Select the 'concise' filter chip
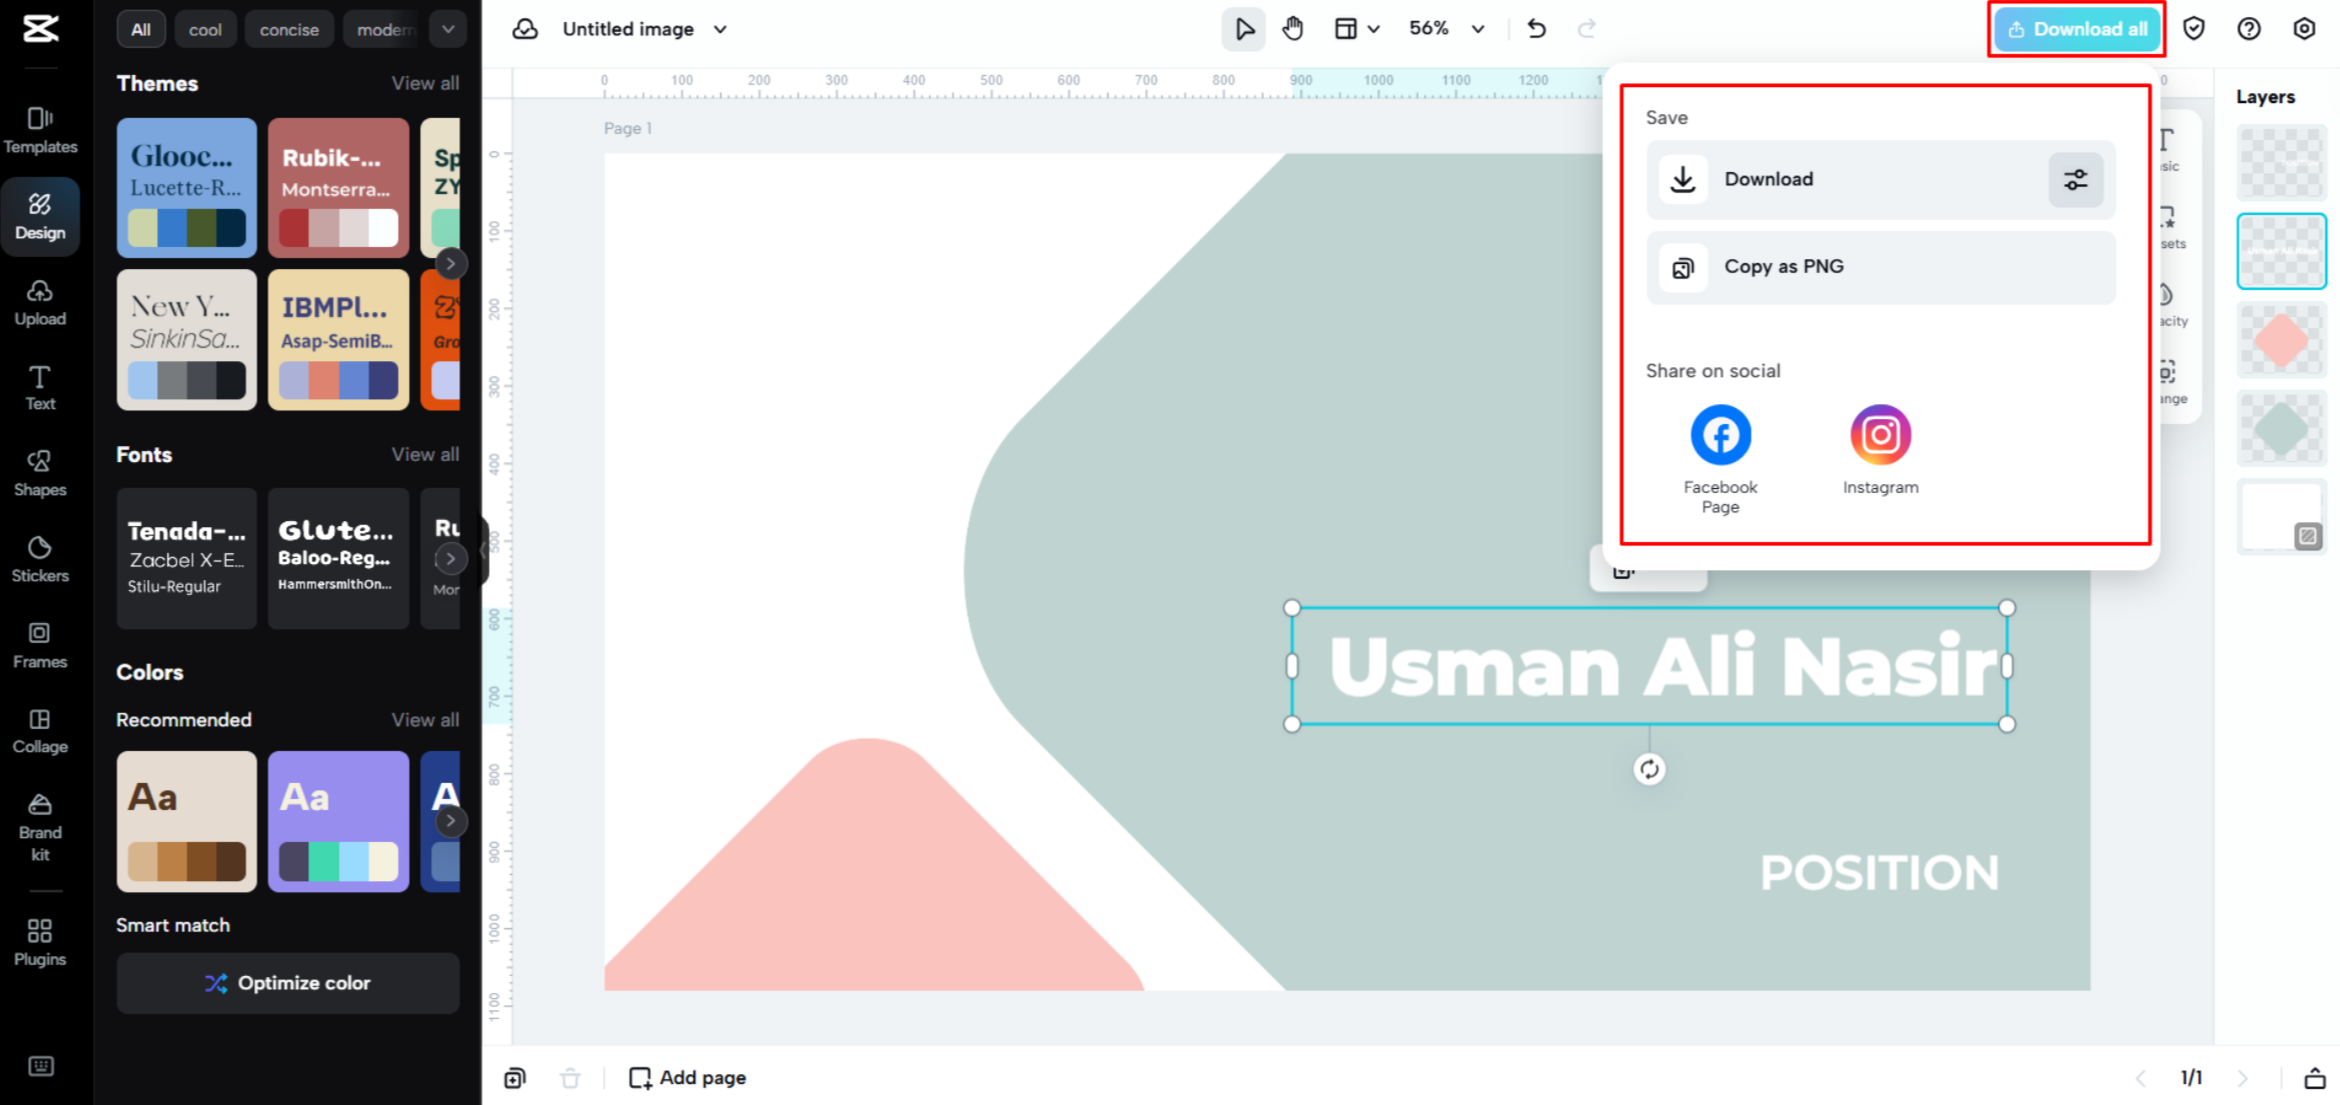This screenshot has width=2340, height=1105. (x=289, y=29)
